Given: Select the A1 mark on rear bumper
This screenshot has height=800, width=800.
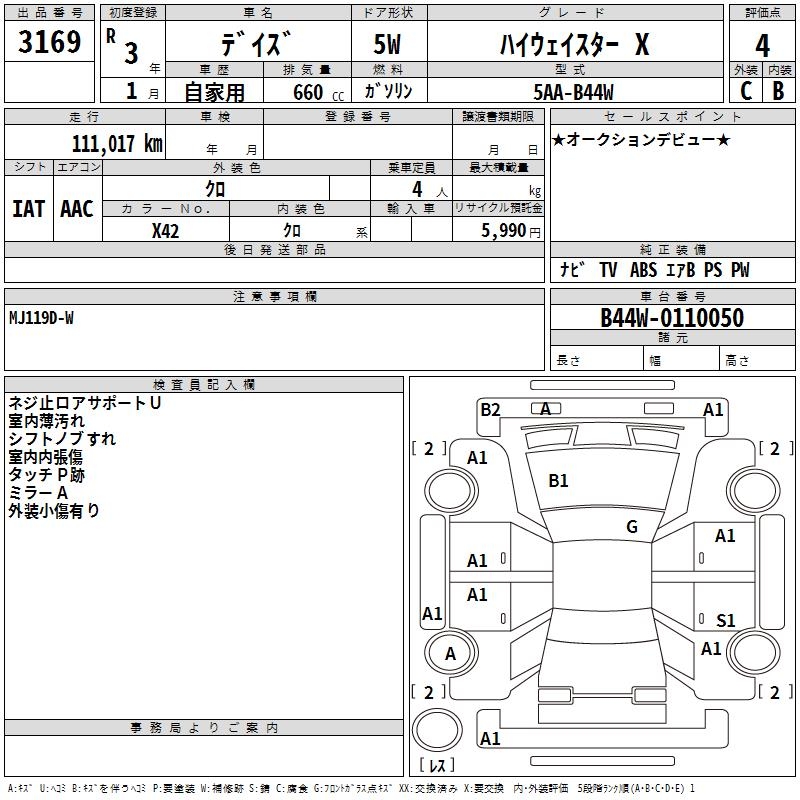Looking at the screenshot, I should click(x=490, y=738).
